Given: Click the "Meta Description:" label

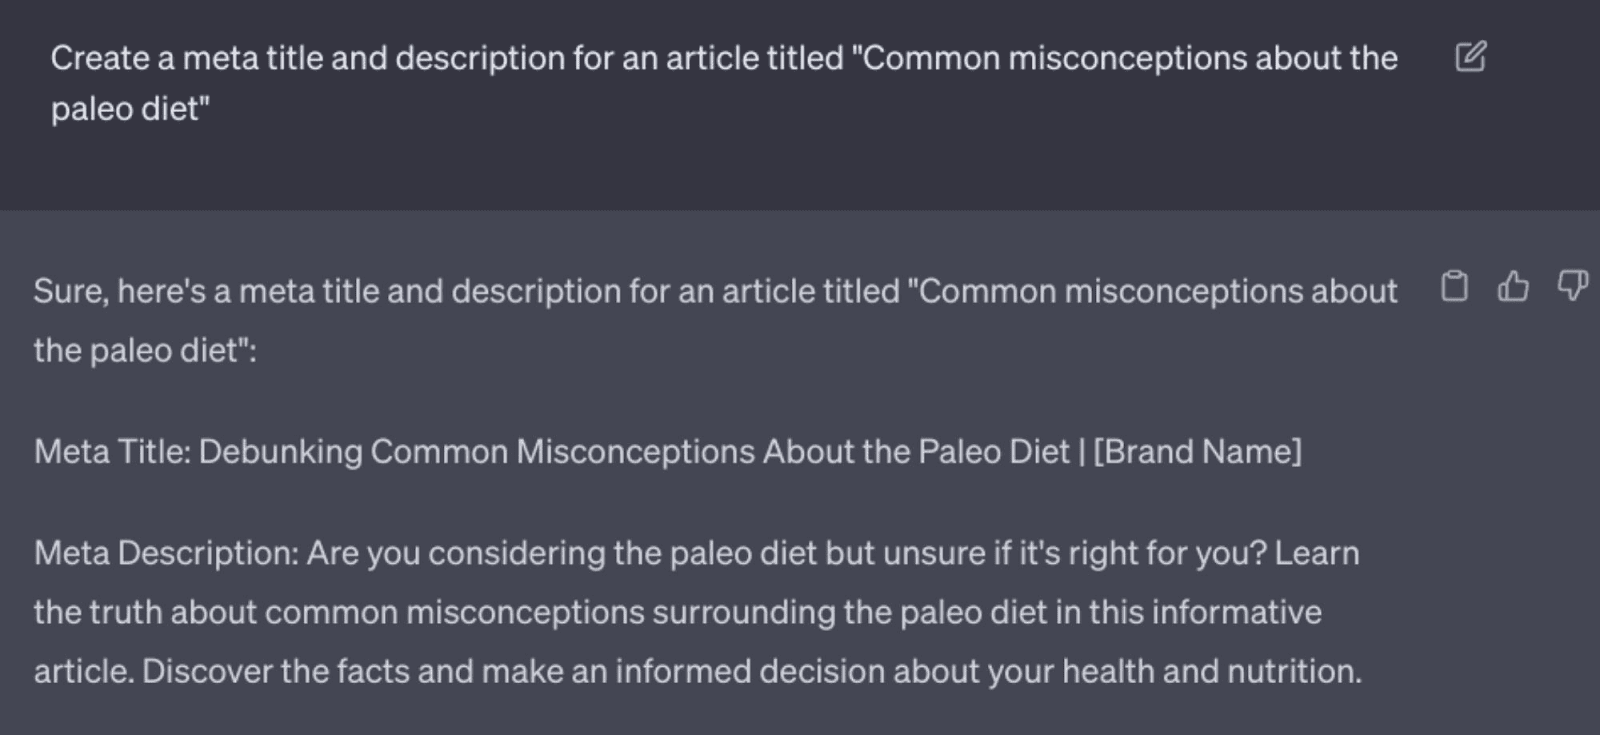Looking at the screenshot, I should (x=166, y=553).
